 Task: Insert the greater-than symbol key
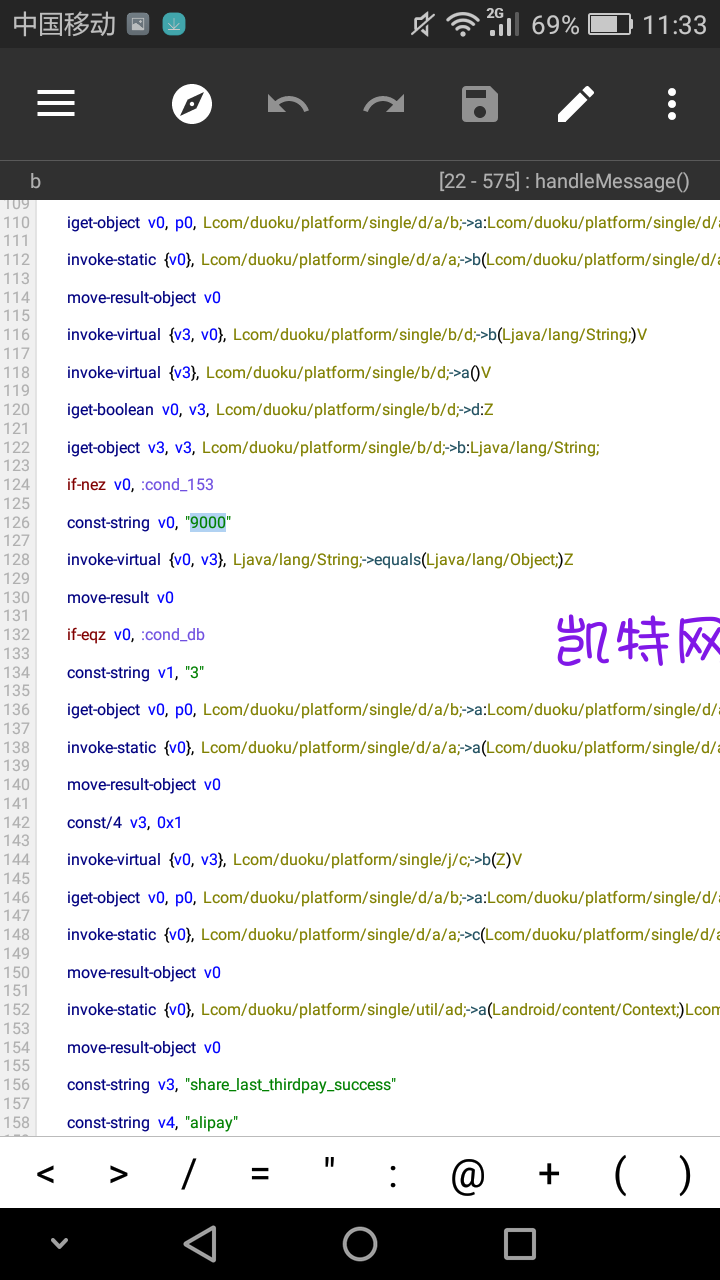click(118, 1175)
